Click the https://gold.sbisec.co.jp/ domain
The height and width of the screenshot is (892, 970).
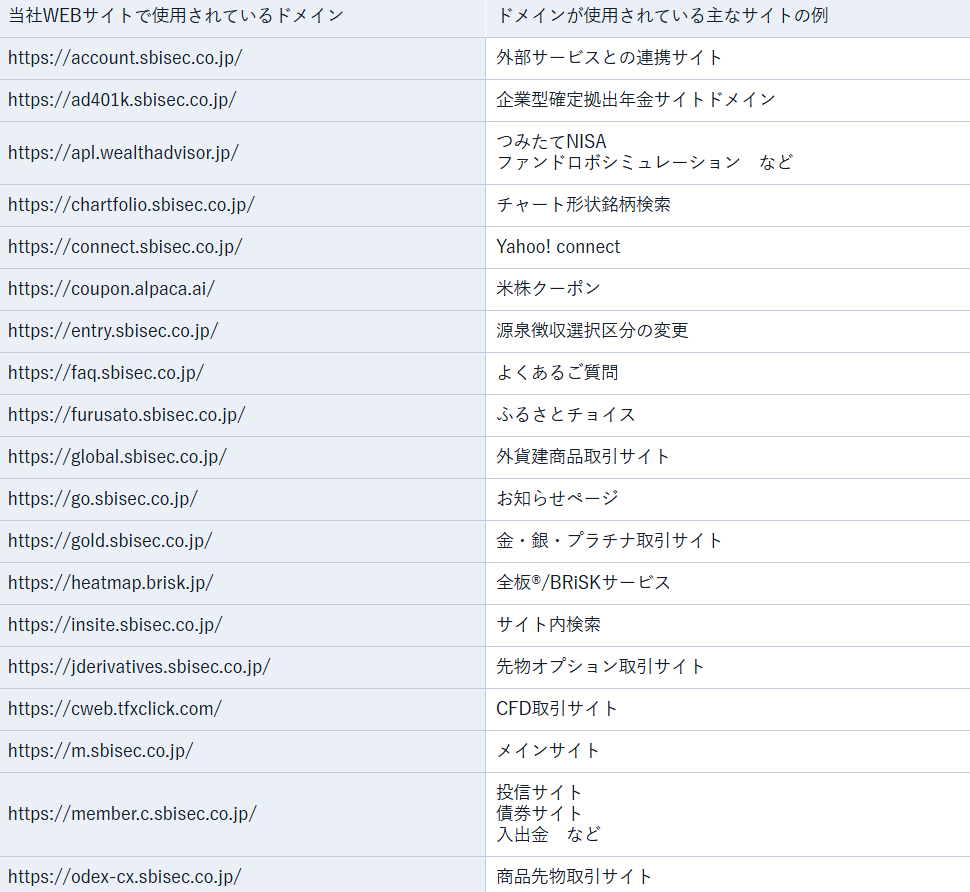coord(110,541)
